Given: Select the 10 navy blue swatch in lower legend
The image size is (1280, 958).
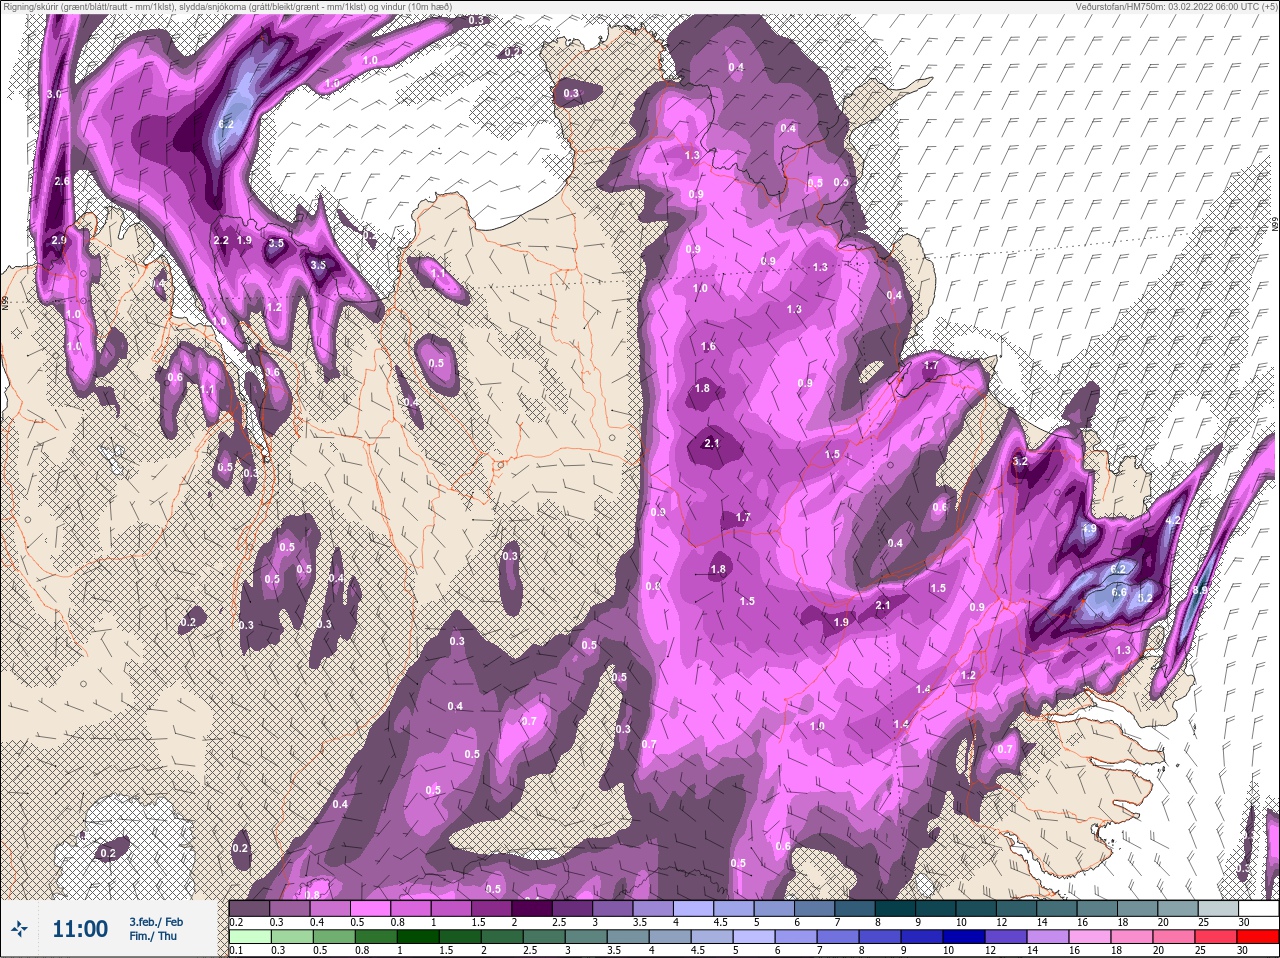Looking at the screenshot, I should click(962, 937).
